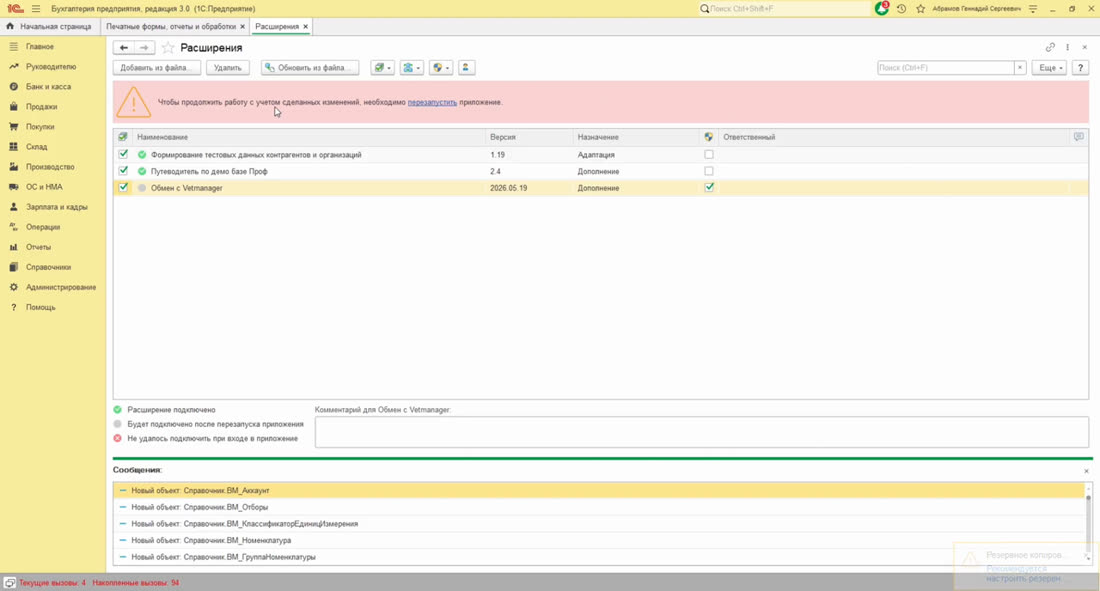Screen dimensions: 1100x591
Task: Click Обновить из файла button
Action: (309, 67)
